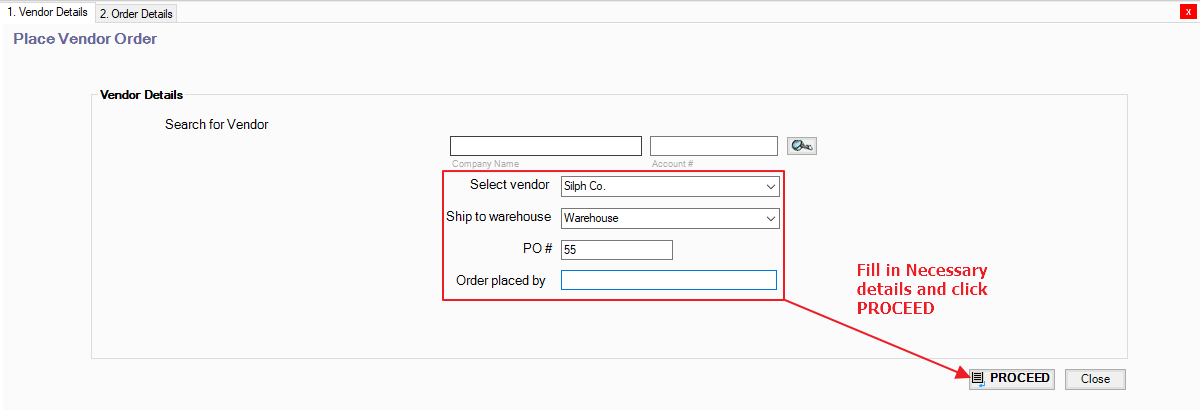The height and width of the screenshot is (410, 1200).
Task: Switch to the 2. Order Details tab
Action: click(136, 14)
